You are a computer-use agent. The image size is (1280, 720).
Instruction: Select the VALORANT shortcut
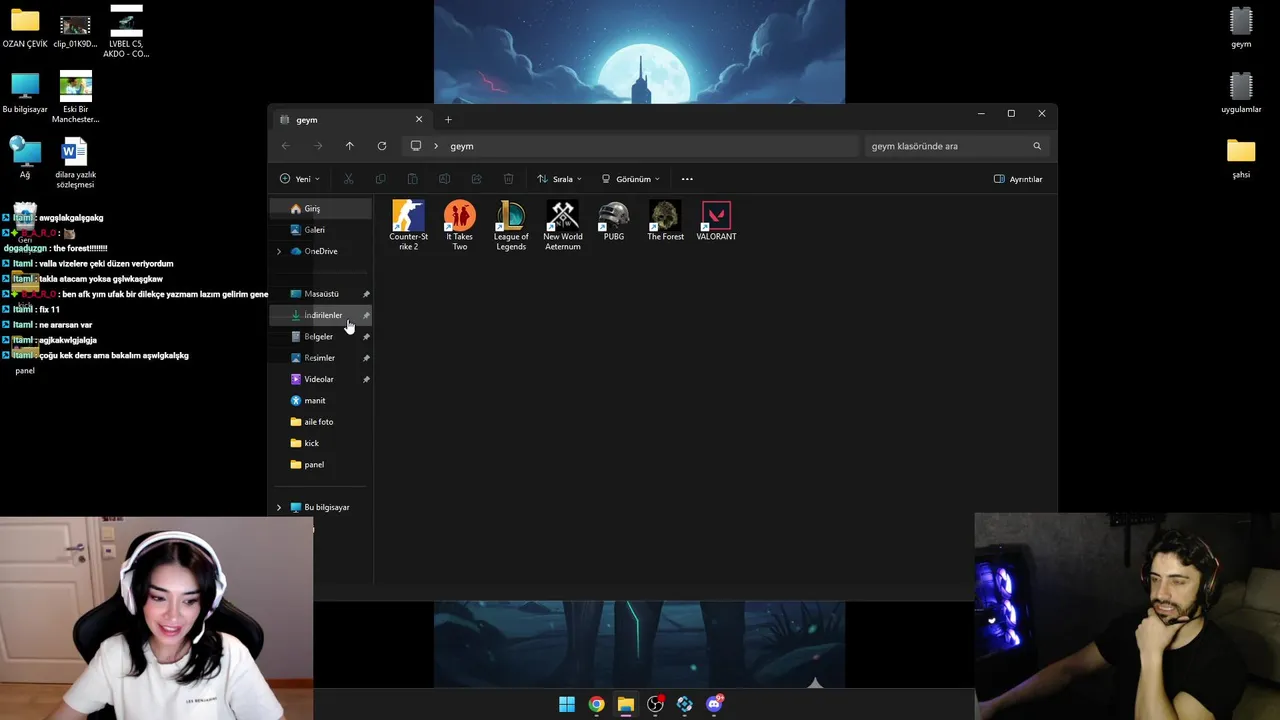[716, 221]
